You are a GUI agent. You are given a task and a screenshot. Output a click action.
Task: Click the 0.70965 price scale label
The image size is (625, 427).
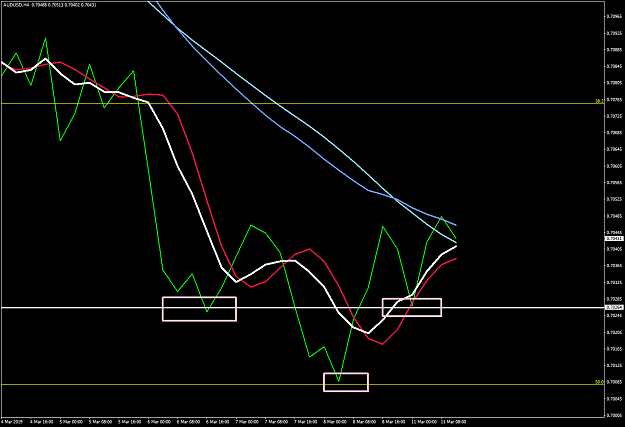[614, 16]
